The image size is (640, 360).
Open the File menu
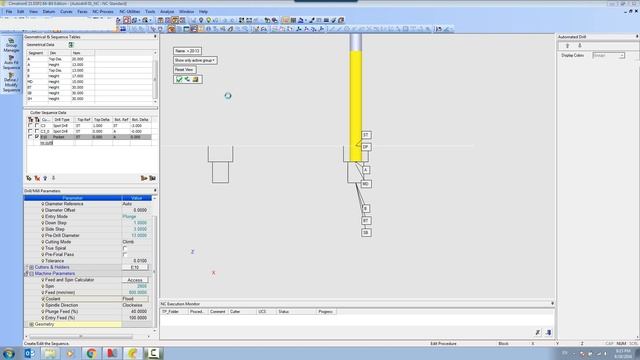(9, 11)
